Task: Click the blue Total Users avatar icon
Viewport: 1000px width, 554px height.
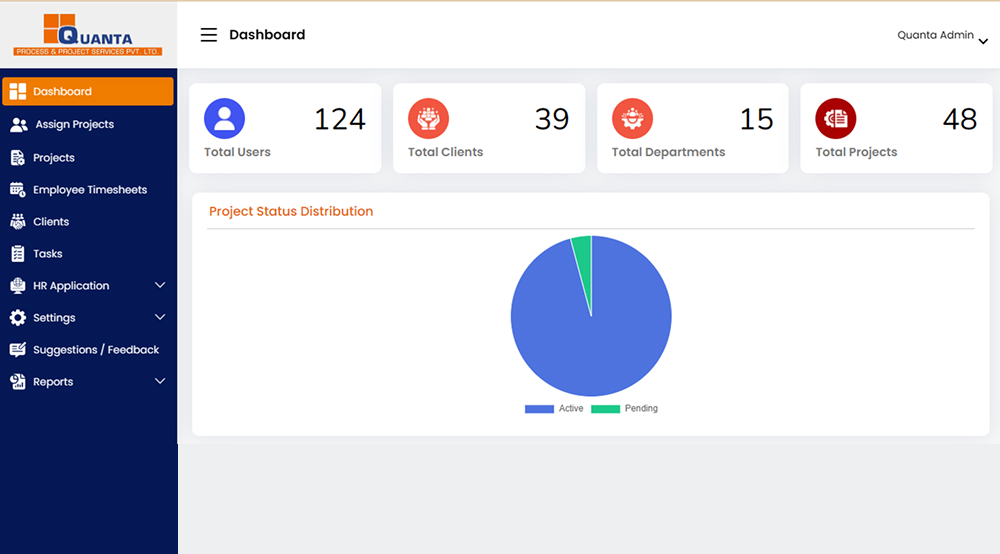Action: (224, 119)
